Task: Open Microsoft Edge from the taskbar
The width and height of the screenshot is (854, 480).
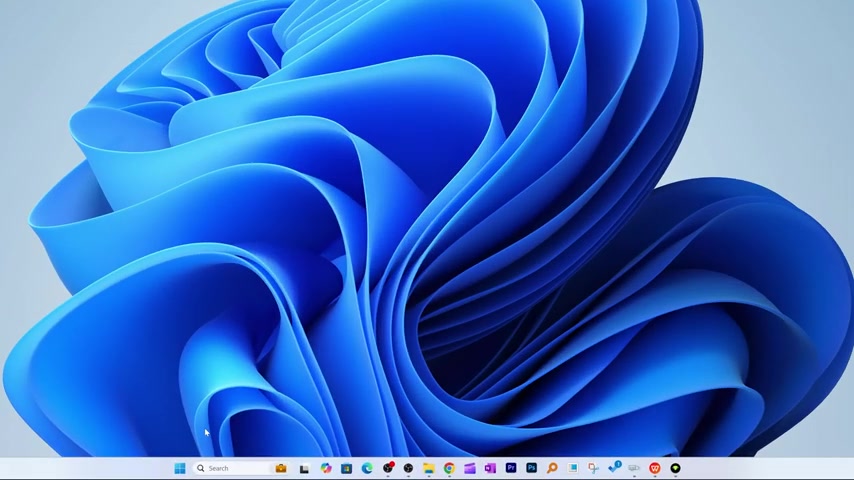Action: (x=367, y=468)
